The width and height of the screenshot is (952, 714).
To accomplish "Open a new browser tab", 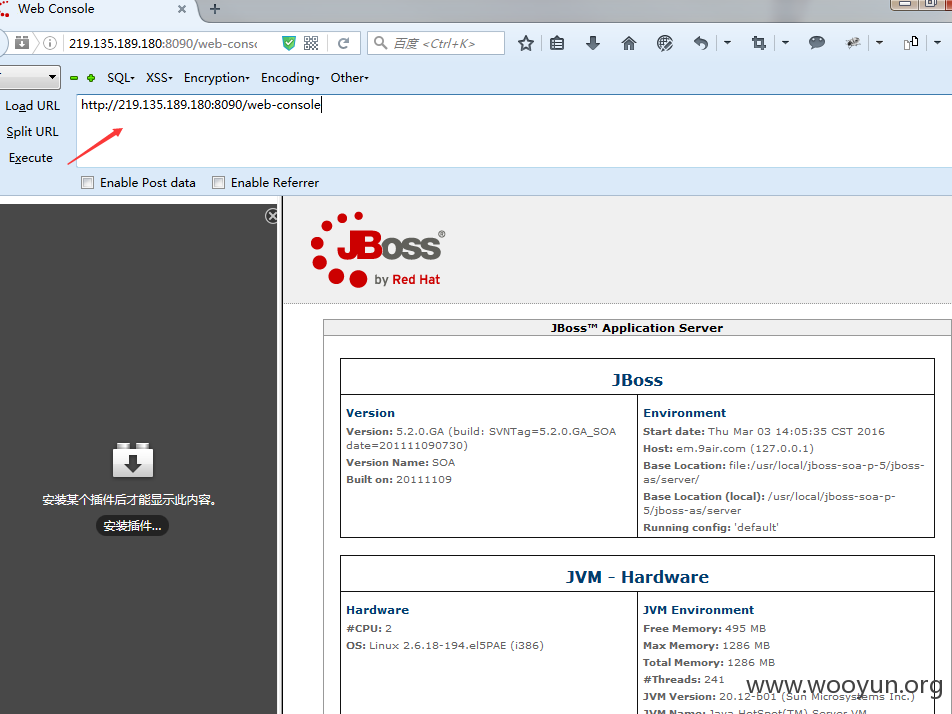I will pyautogui.click(x=215, y=9).
